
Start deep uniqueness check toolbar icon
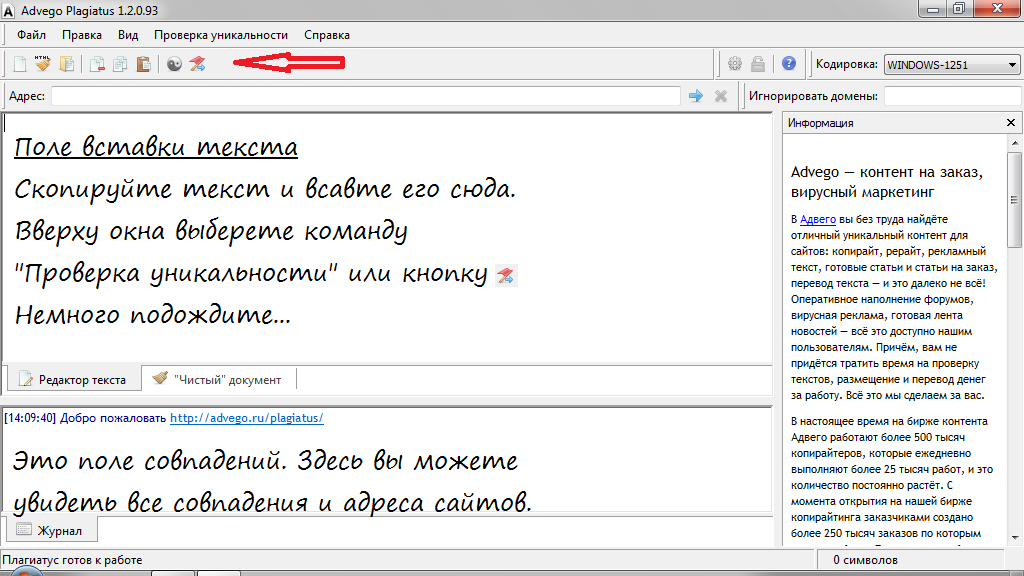pos(197,63)
